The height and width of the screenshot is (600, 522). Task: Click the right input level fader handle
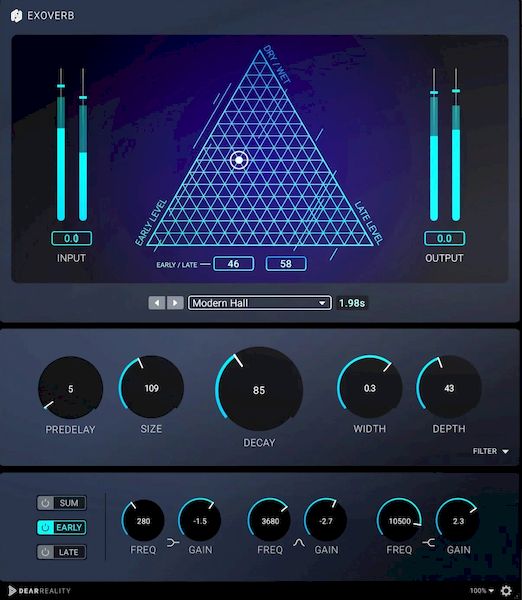tap(83, 98)
